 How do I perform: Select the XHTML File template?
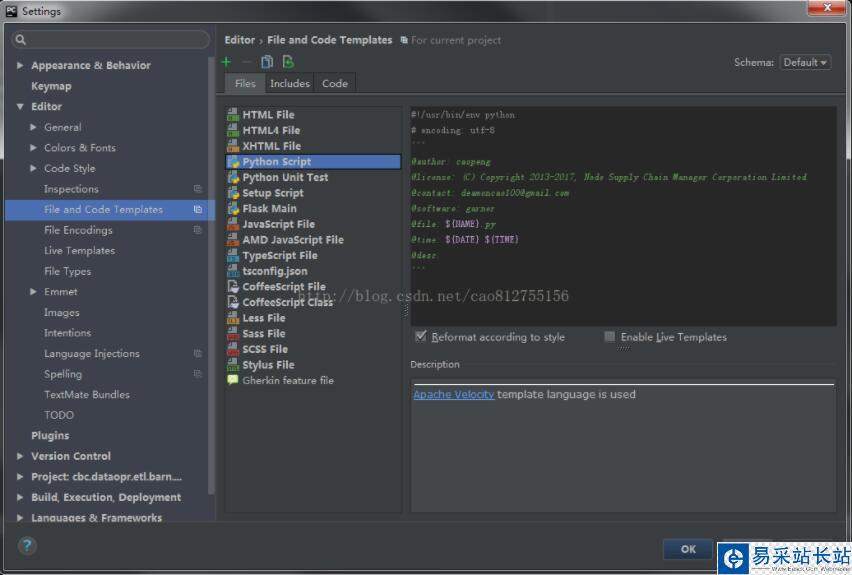[x=313, y=146]
